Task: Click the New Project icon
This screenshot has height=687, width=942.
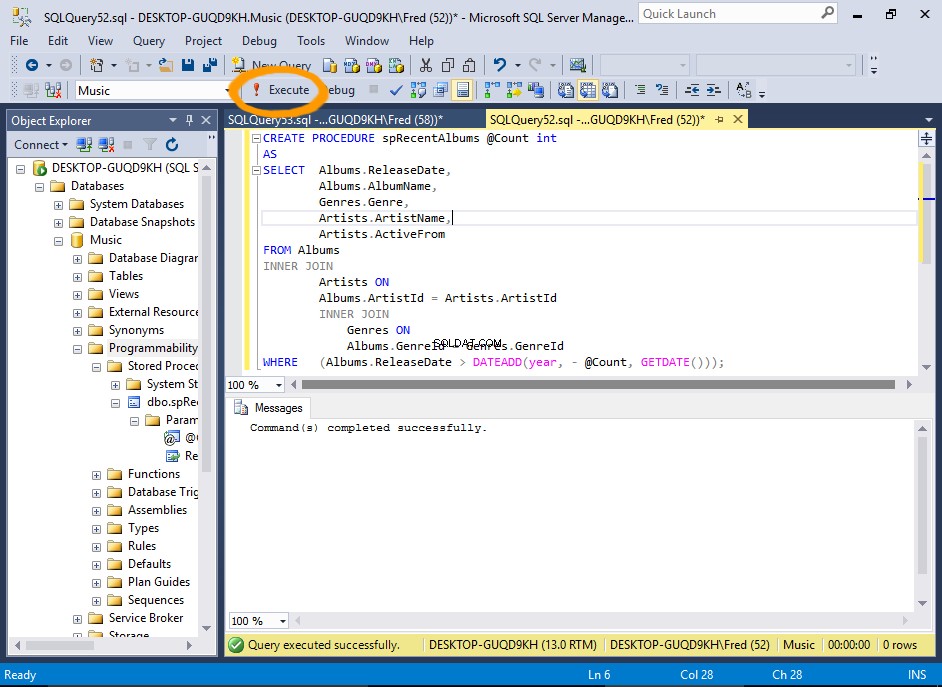Action: tap(96, 65)
